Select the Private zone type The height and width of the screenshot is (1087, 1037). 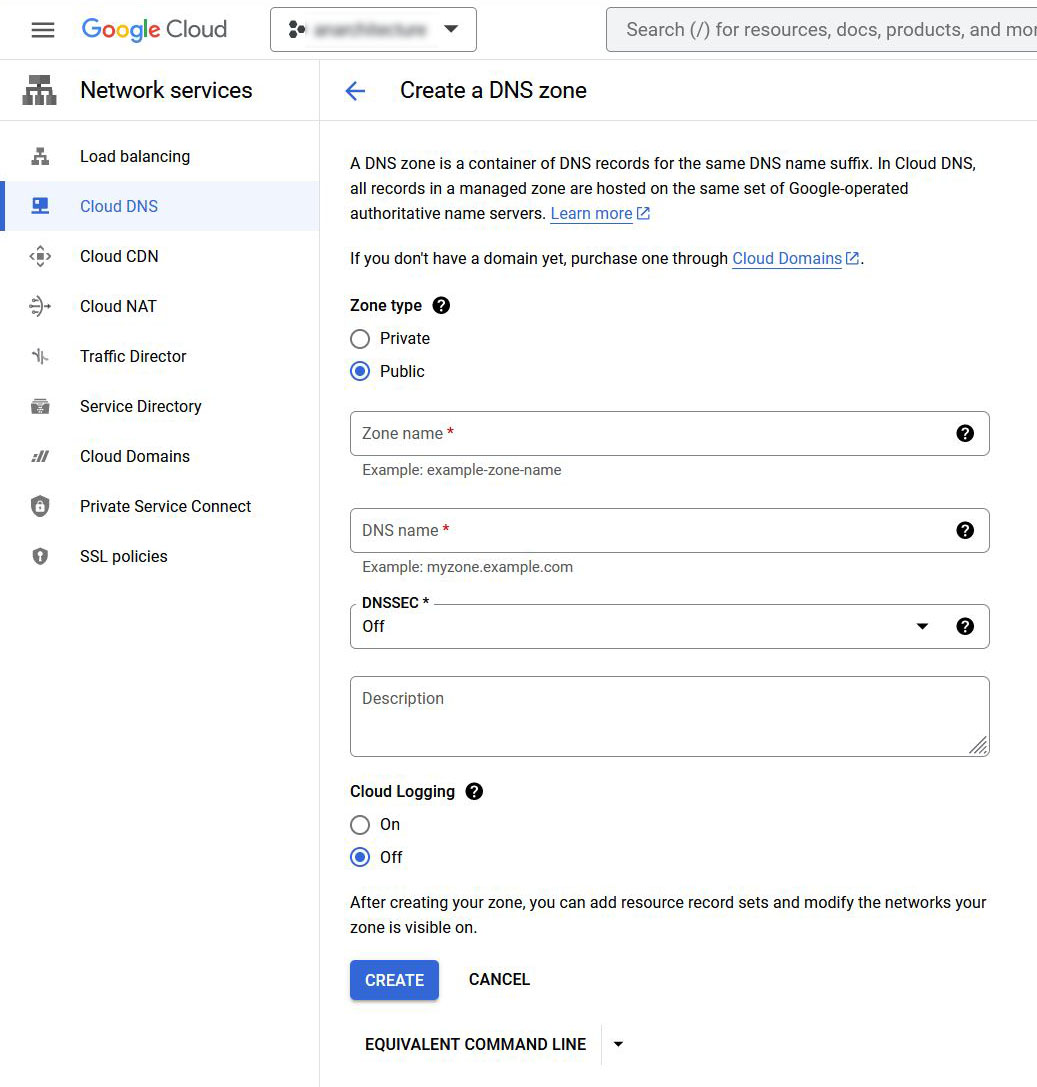(360, 339)
